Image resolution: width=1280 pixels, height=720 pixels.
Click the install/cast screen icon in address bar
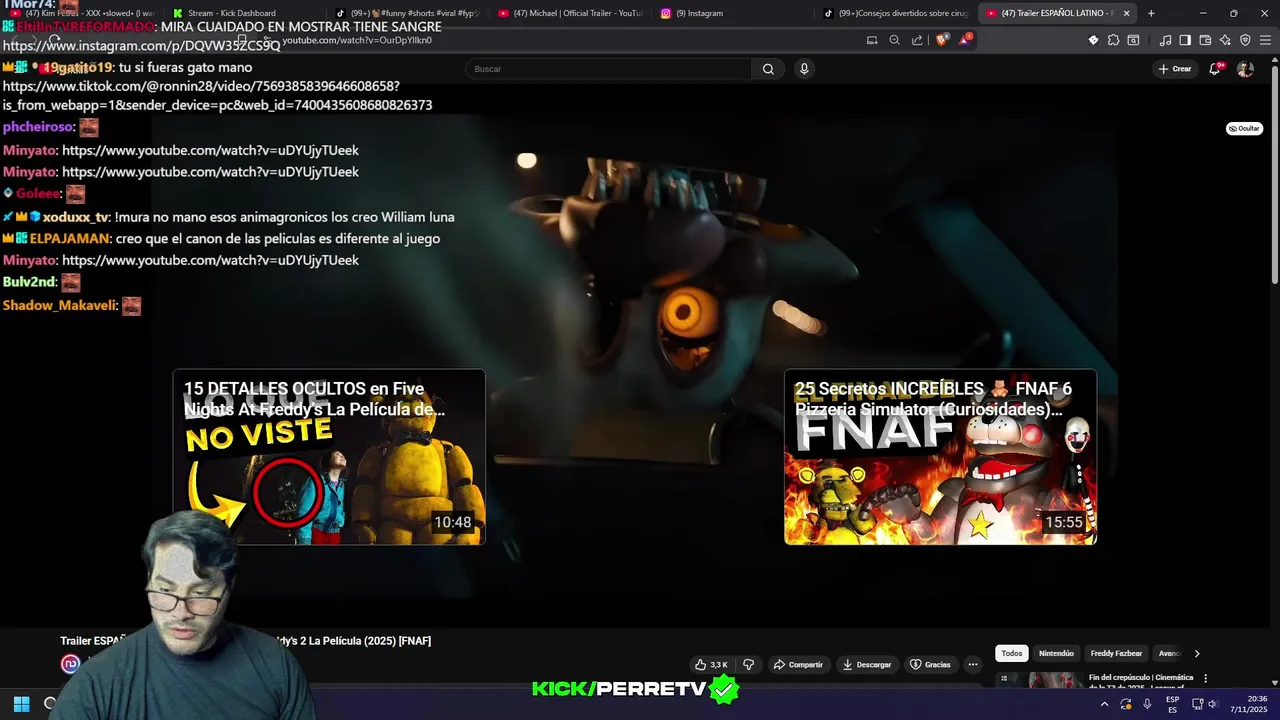pyautogui.click(x=872, y=40)
